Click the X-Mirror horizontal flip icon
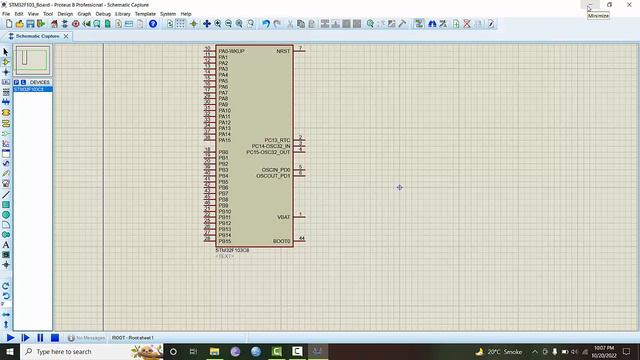640x360 pixels. tap(6, 315)
